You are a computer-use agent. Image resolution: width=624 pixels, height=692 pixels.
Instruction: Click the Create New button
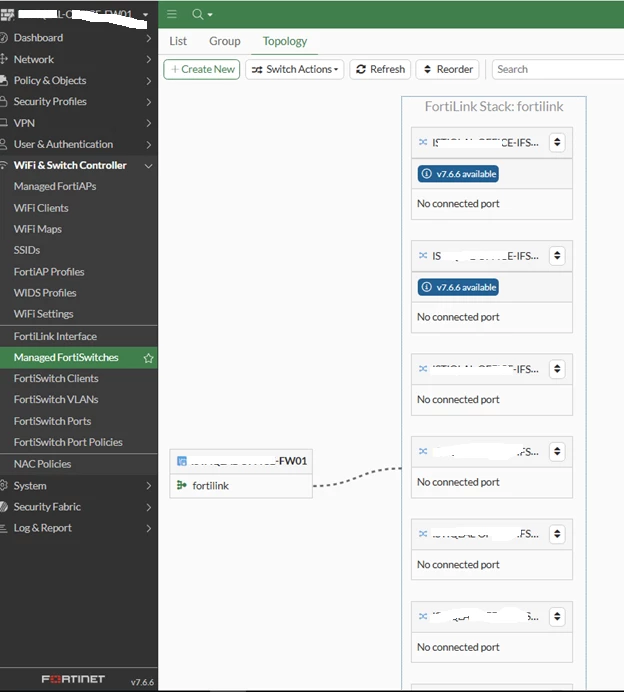[x=202, y=69]
